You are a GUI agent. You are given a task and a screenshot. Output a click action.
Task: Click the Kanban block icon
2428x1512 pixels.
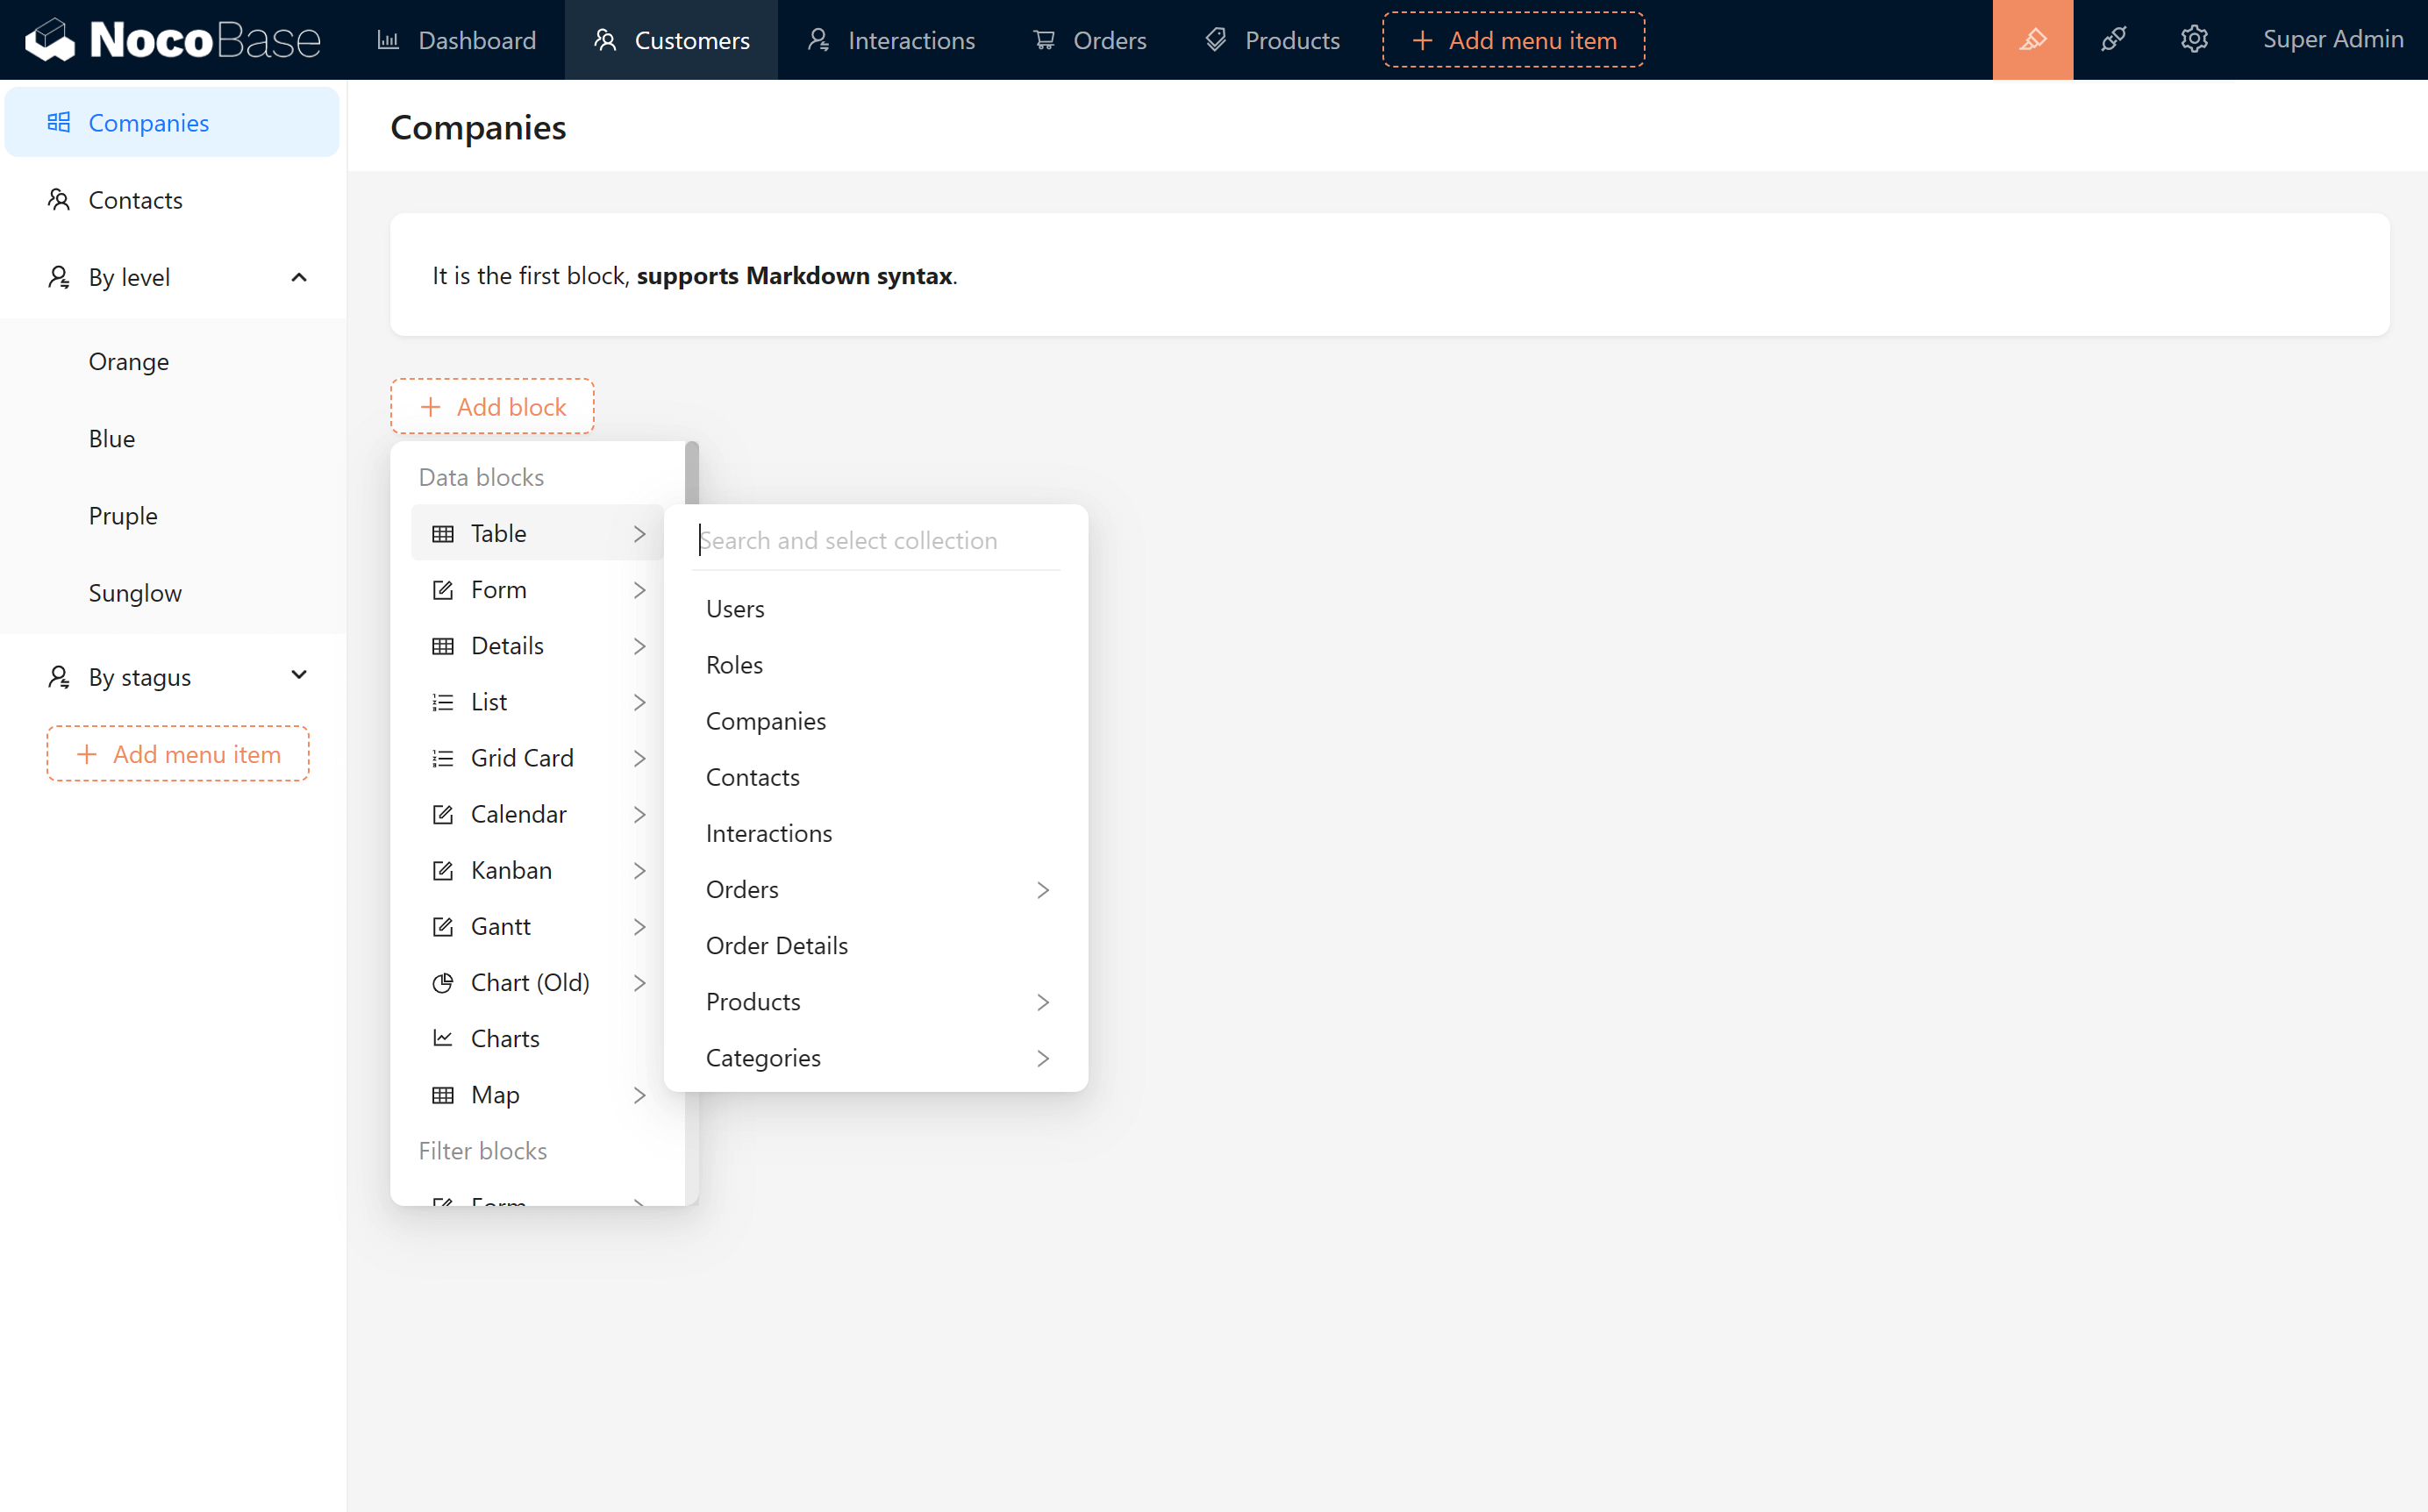(442, 870)
